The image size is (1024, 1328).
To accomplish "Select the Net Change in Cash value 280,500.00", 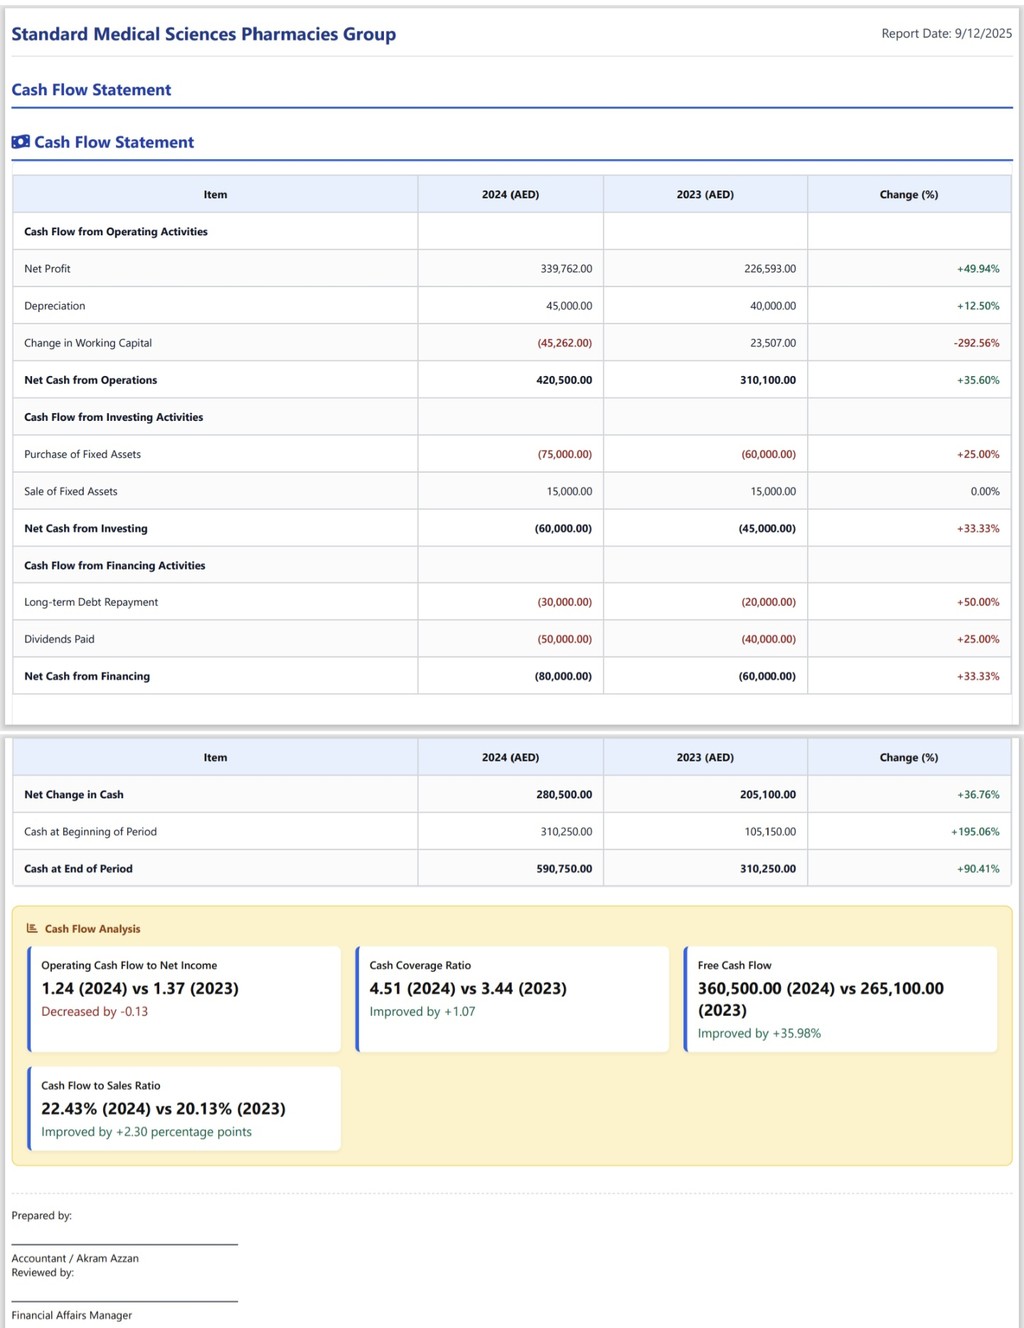I will (x=563, y=795).
